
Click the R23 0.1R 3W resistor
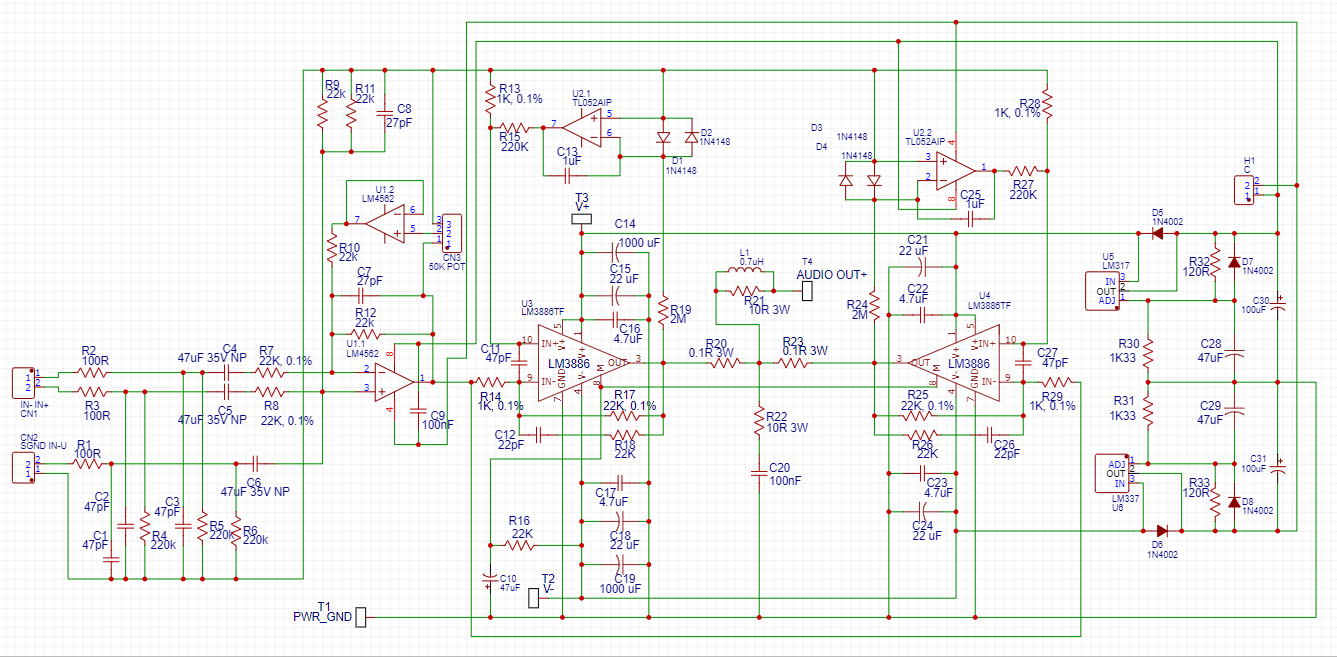793,363
